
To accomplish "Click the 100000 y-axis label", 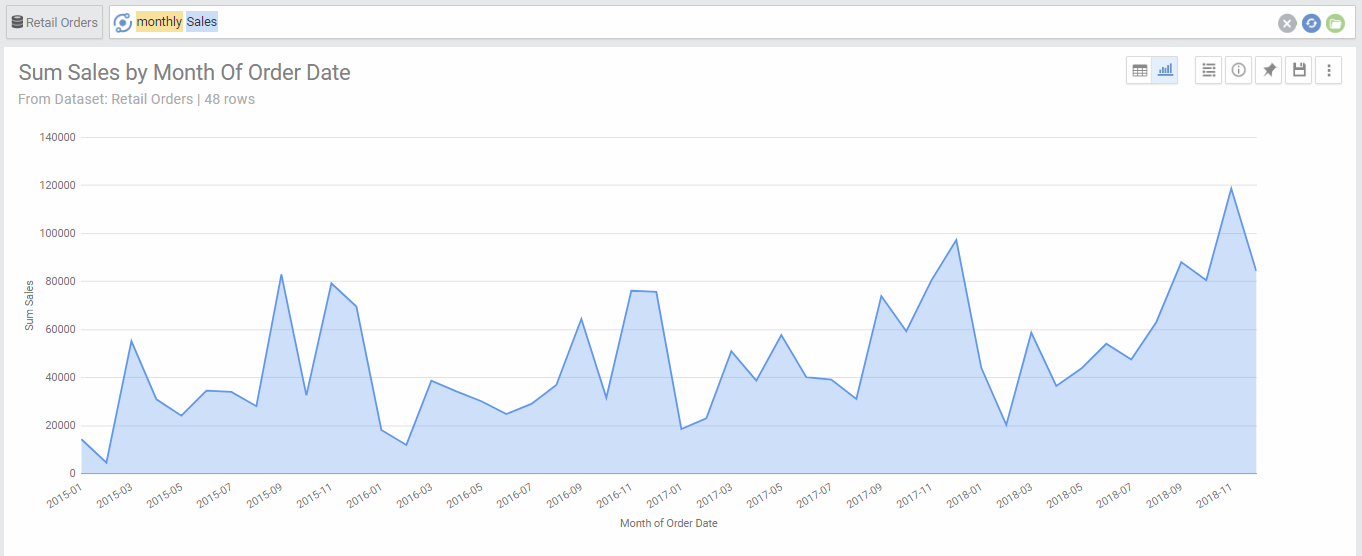I will [58, 234].
